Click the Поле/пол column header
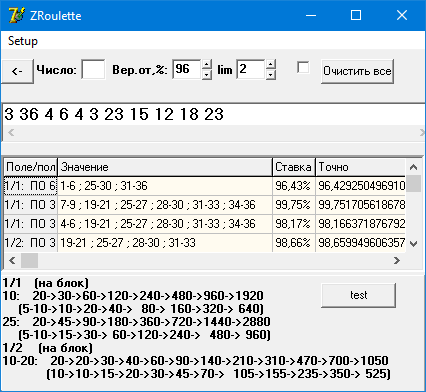 [31, 167]
